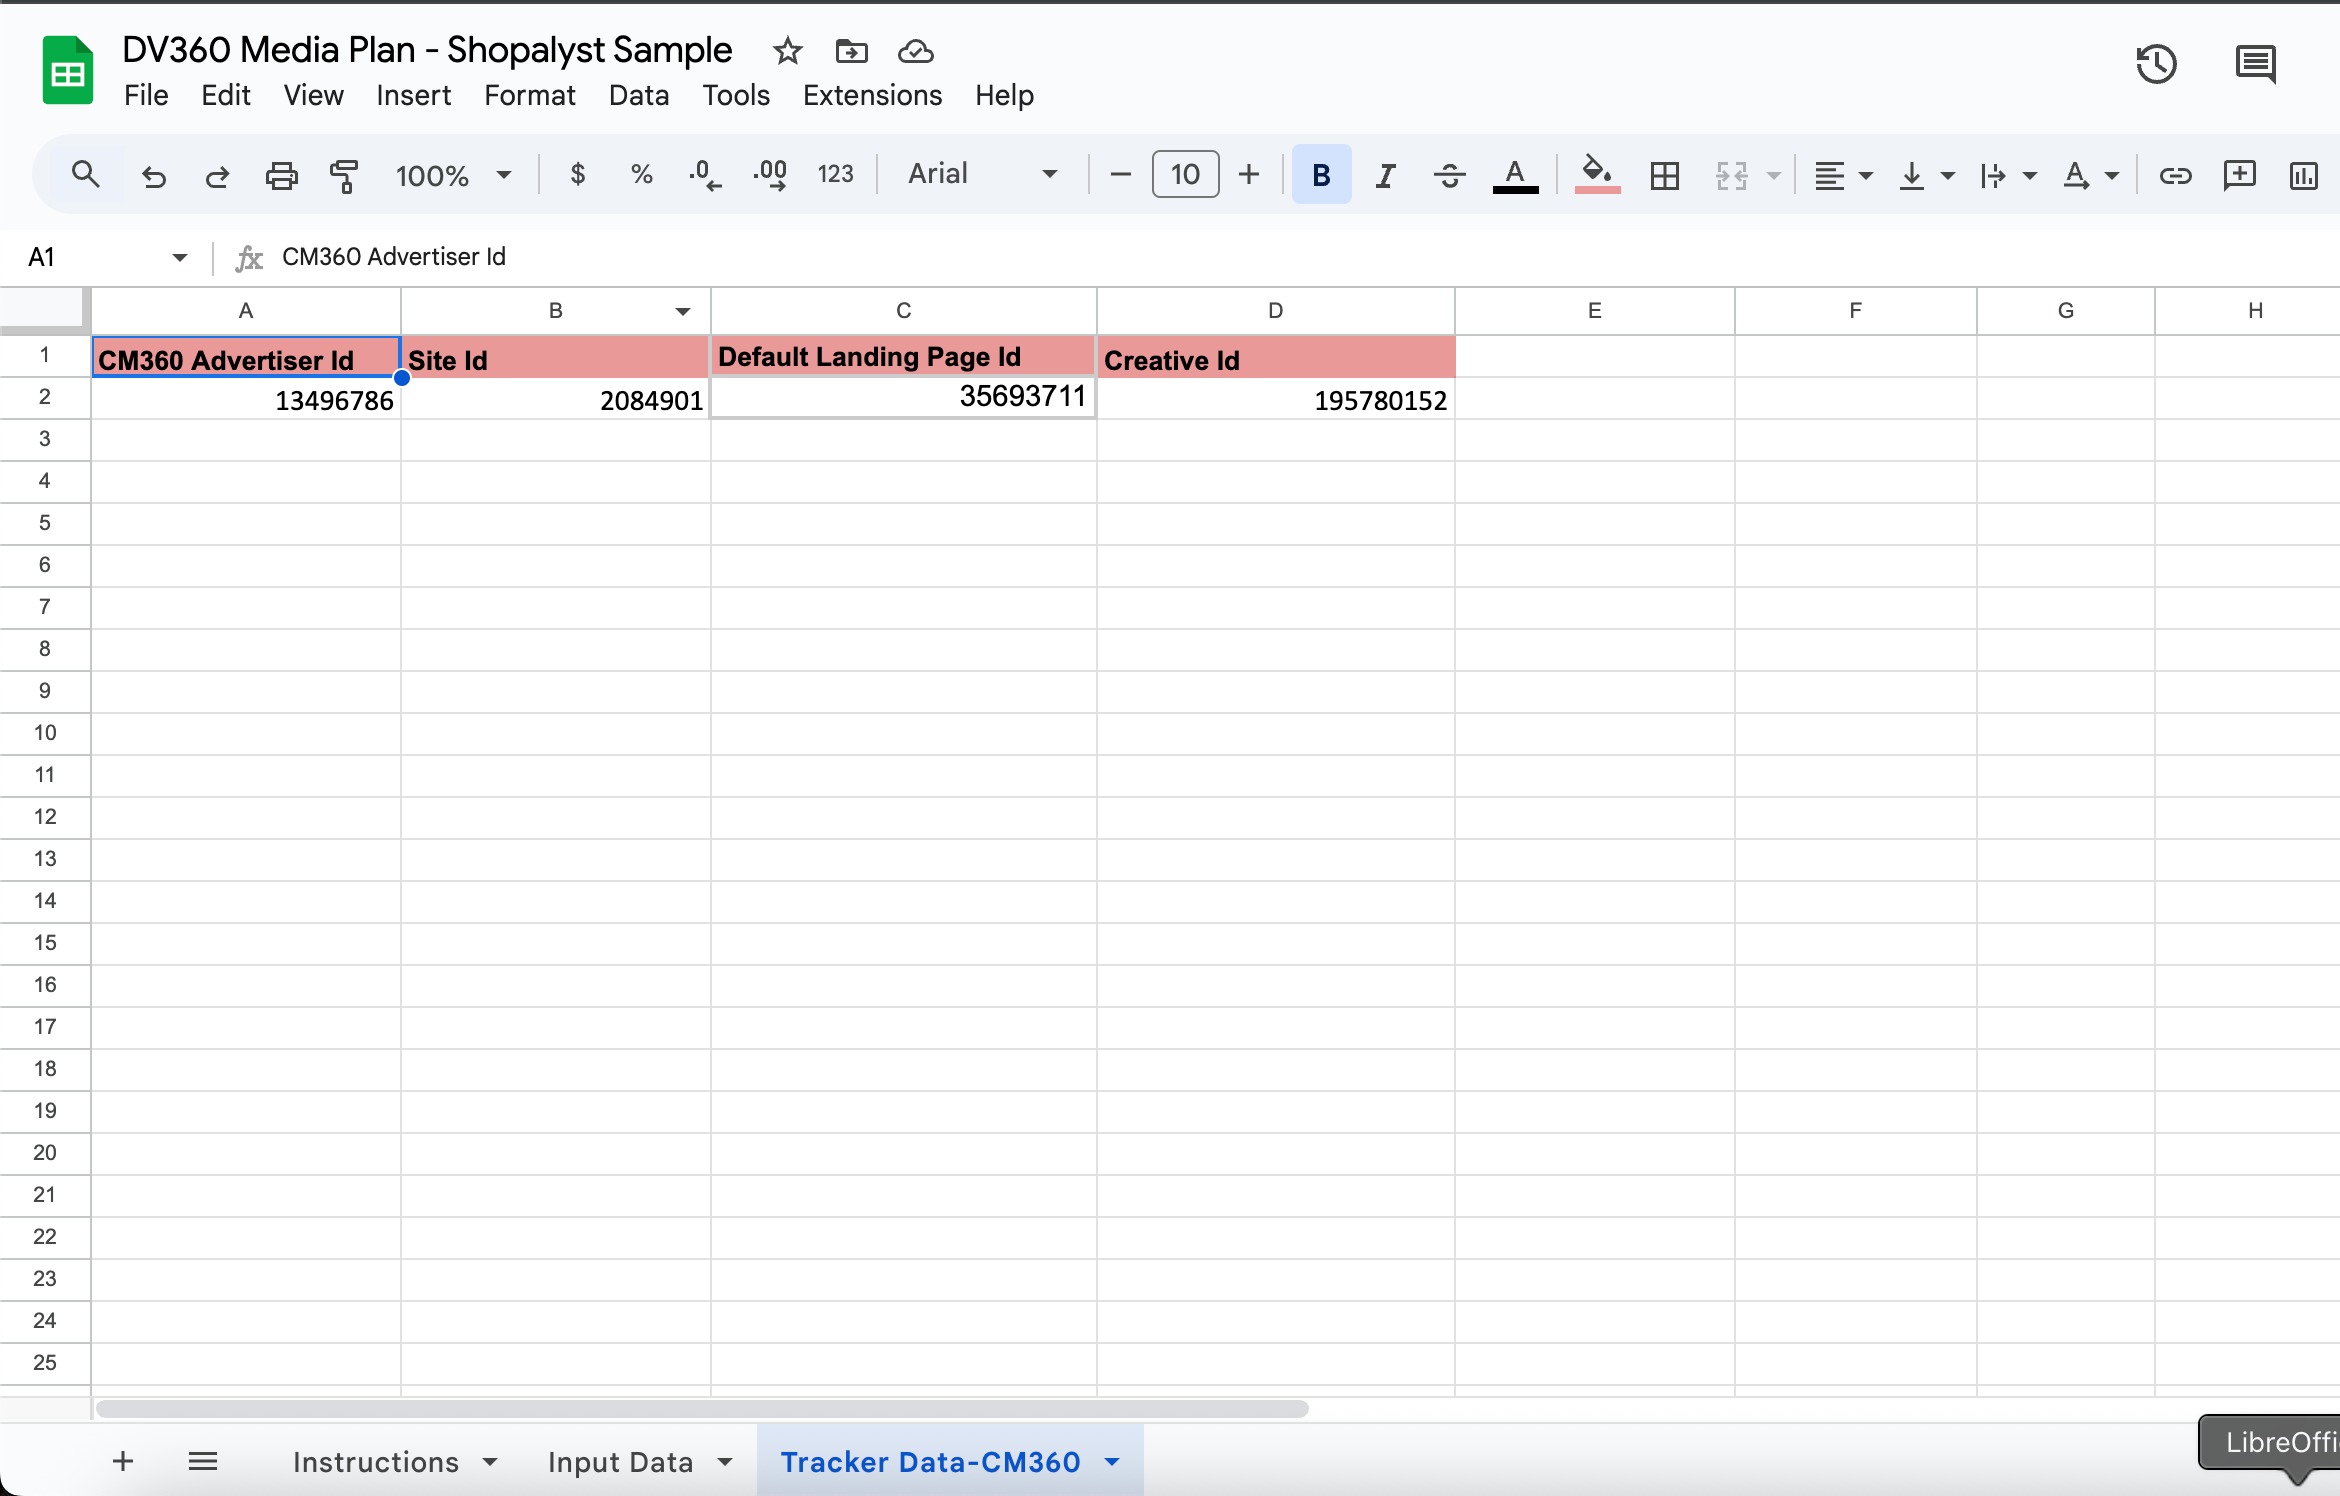
Task: Open the borders tool
Action: pos(1664,176)
